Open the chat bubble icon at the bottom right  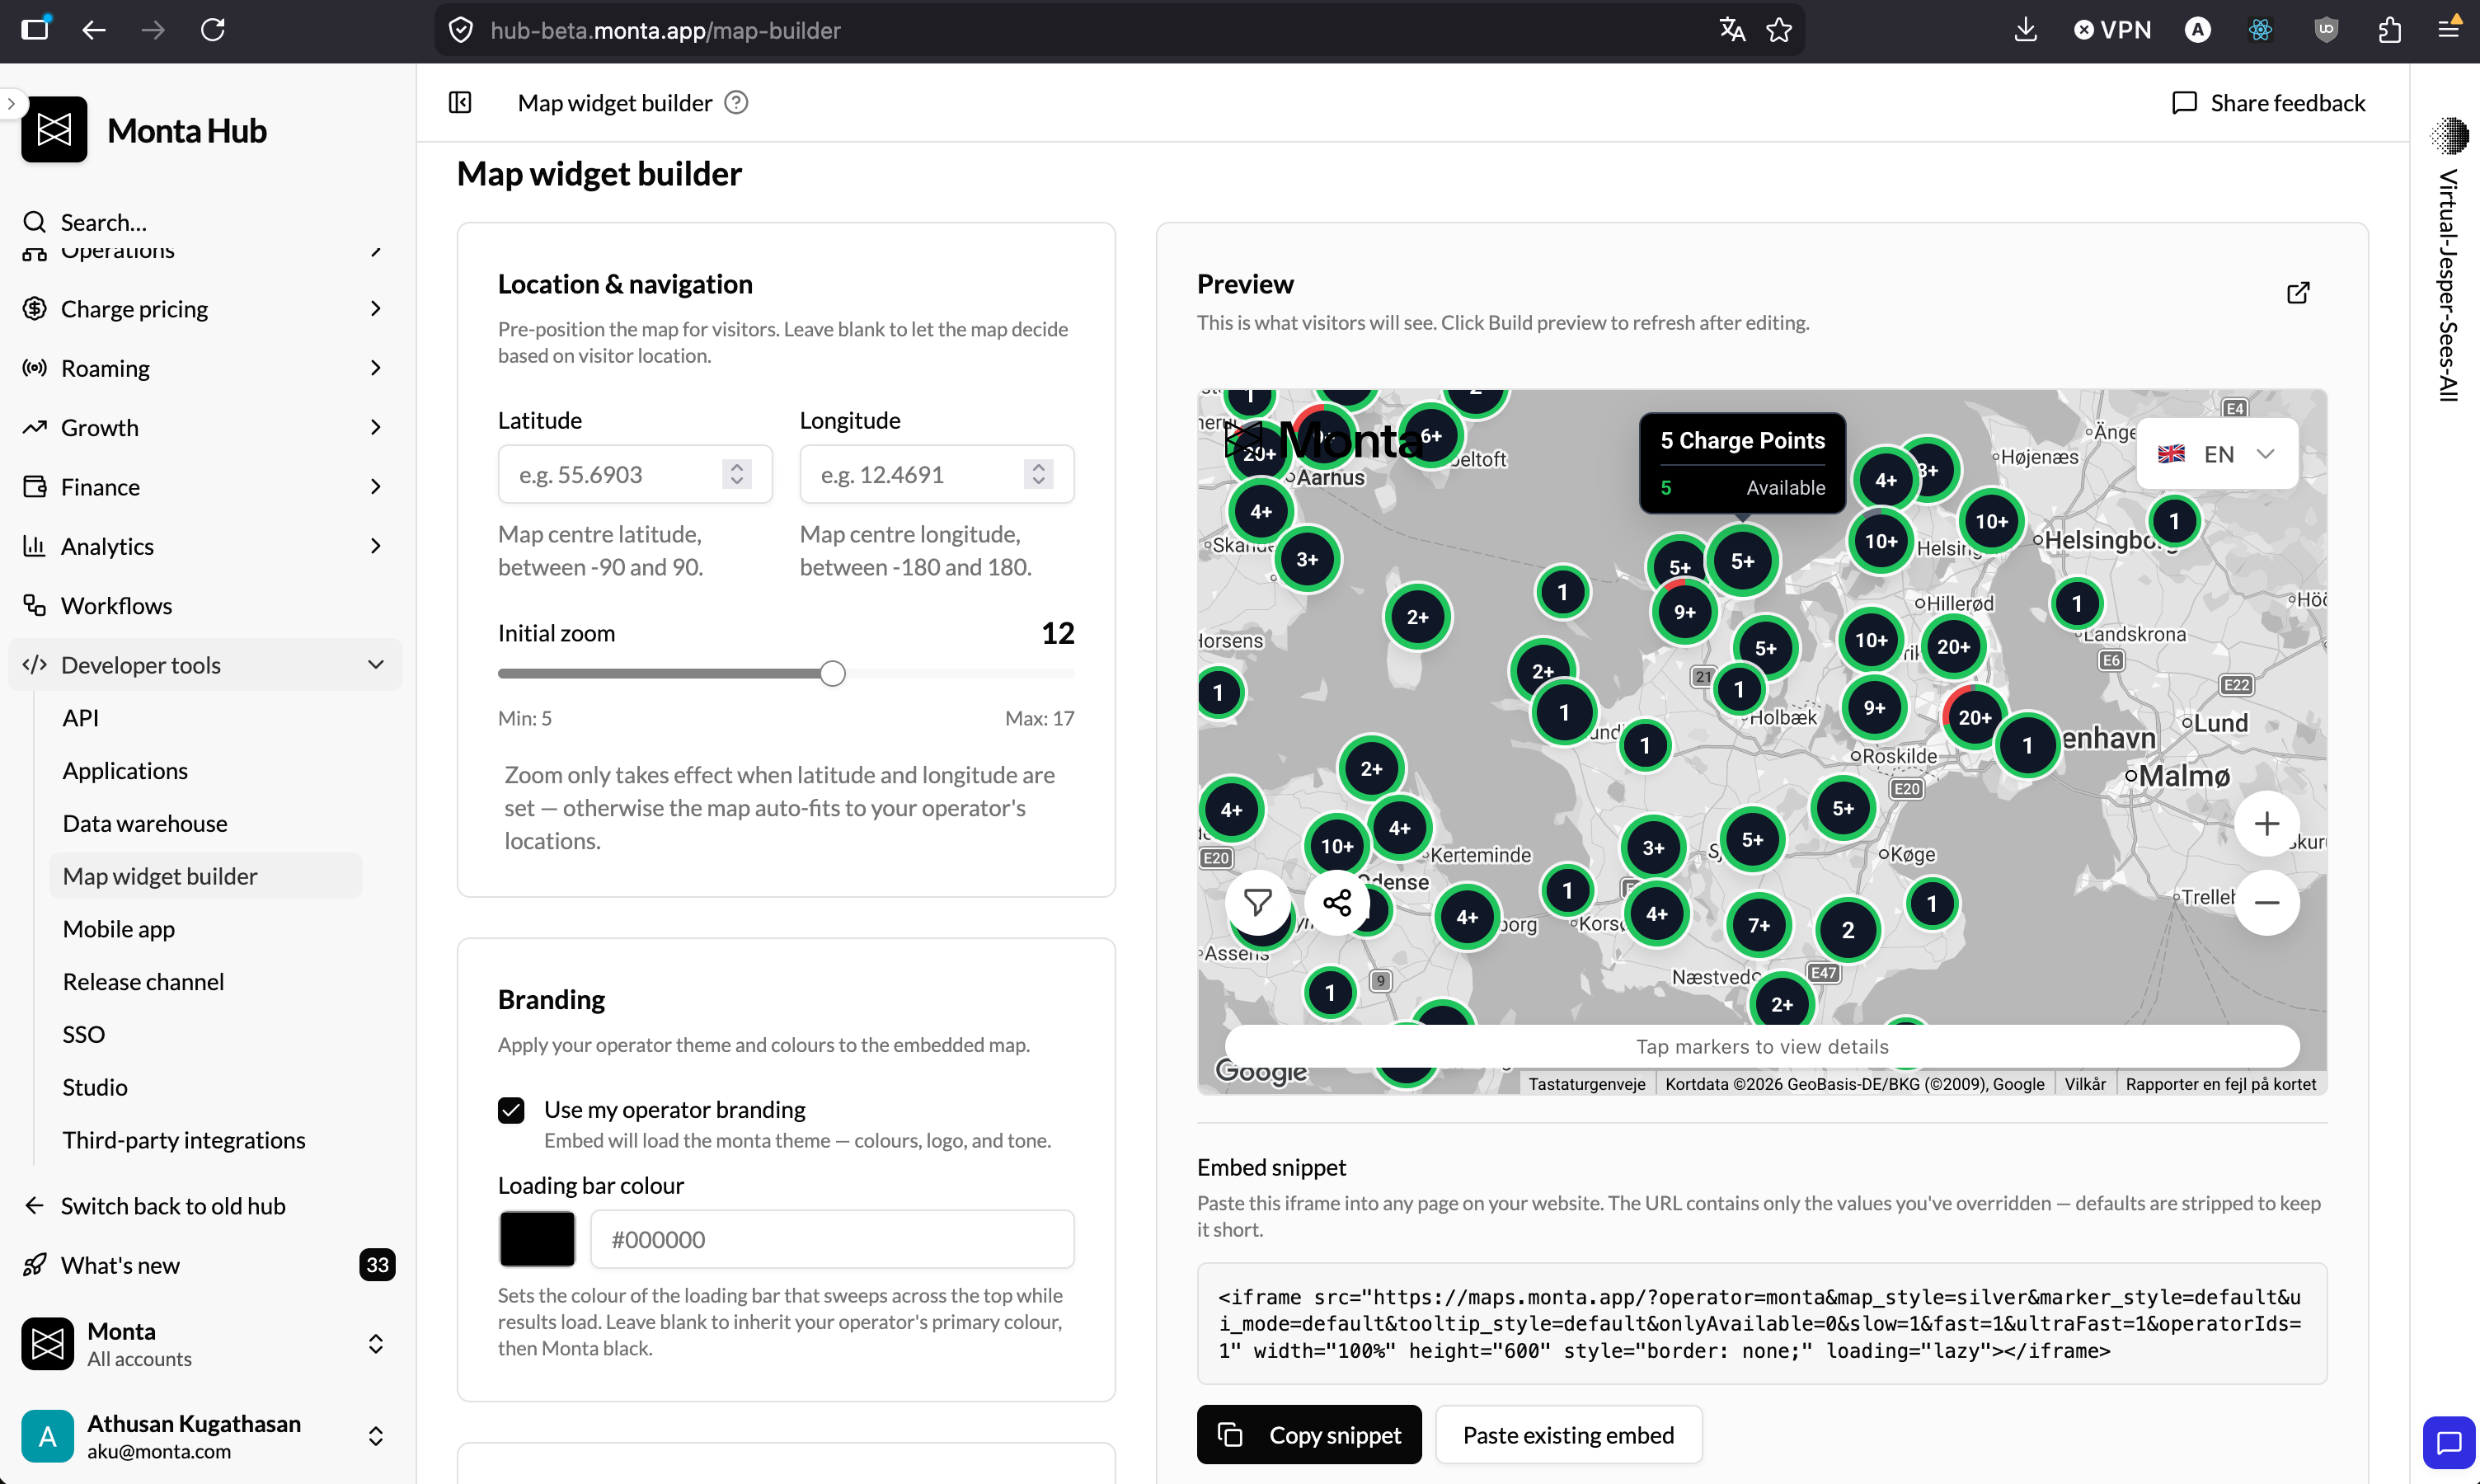[x=2449, y=1442]
